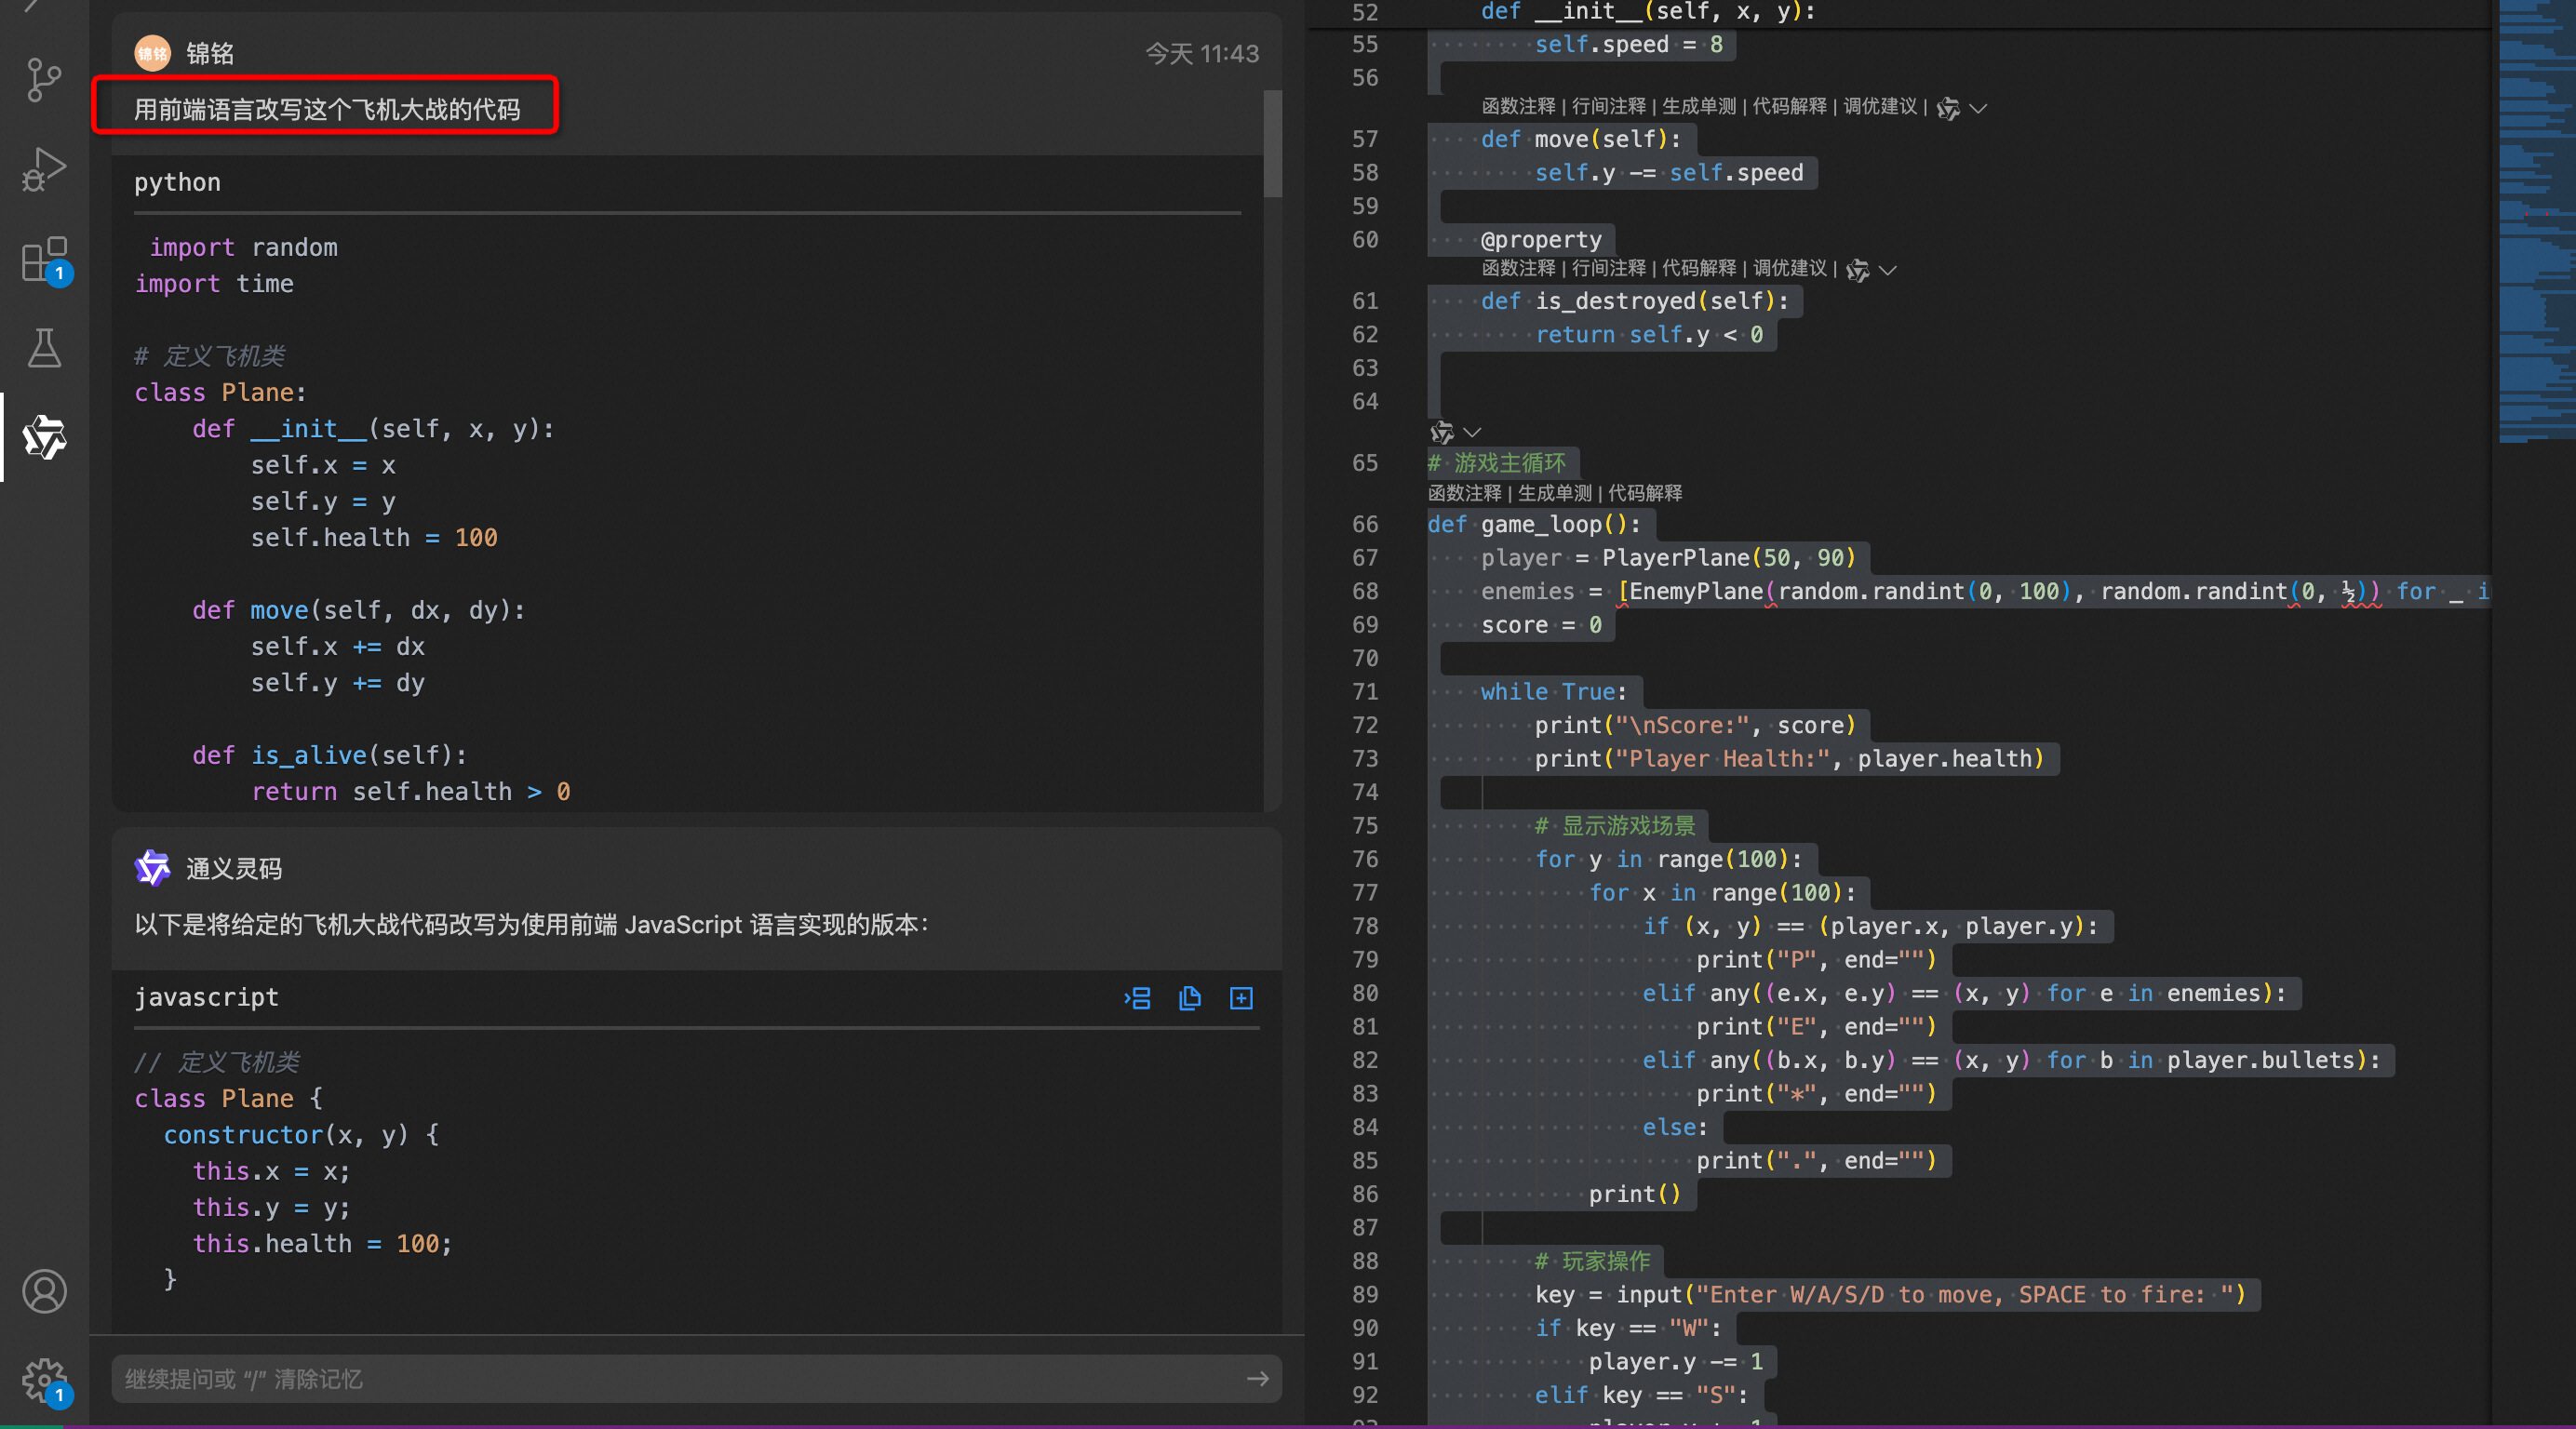
Task: Copy the javascript code block
Action: pos(1189,997)
